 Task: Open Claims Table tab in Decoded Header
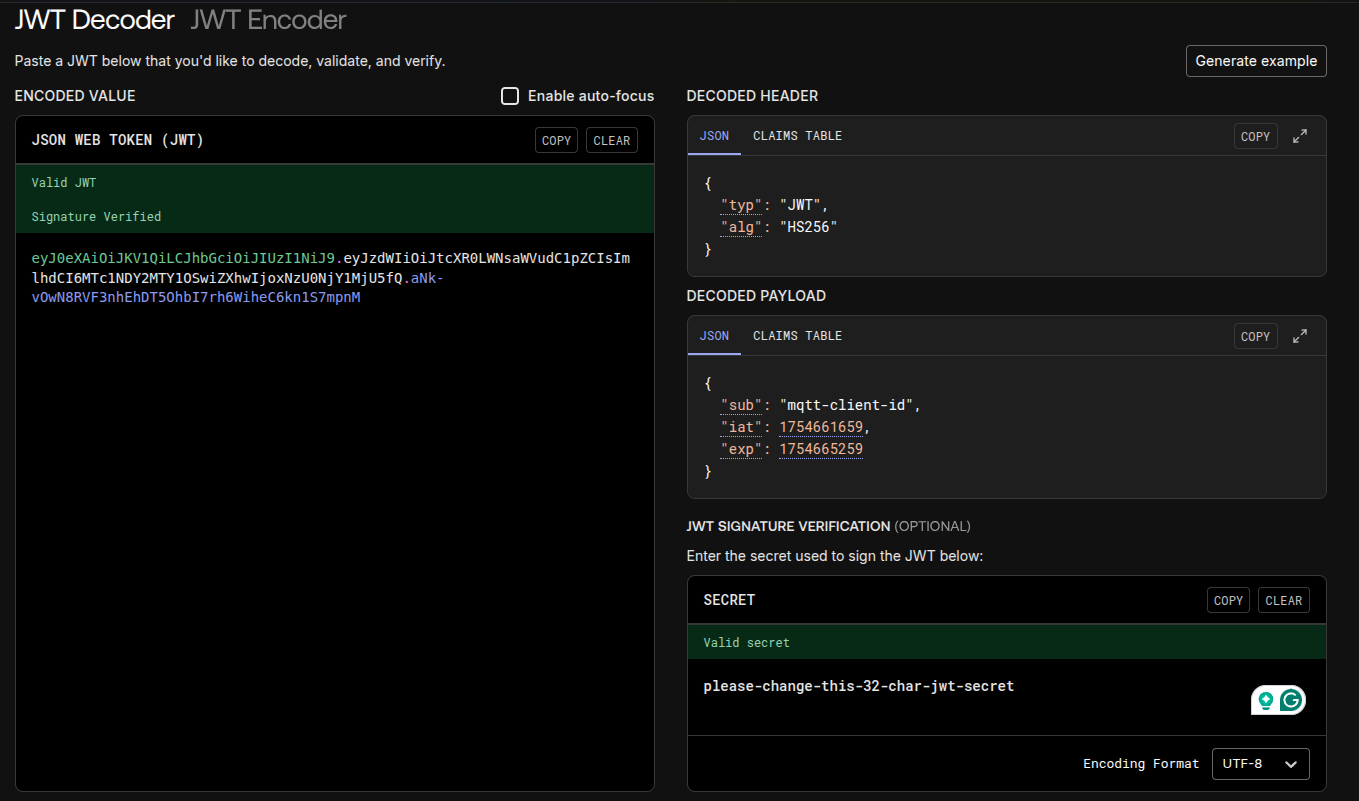797,136
